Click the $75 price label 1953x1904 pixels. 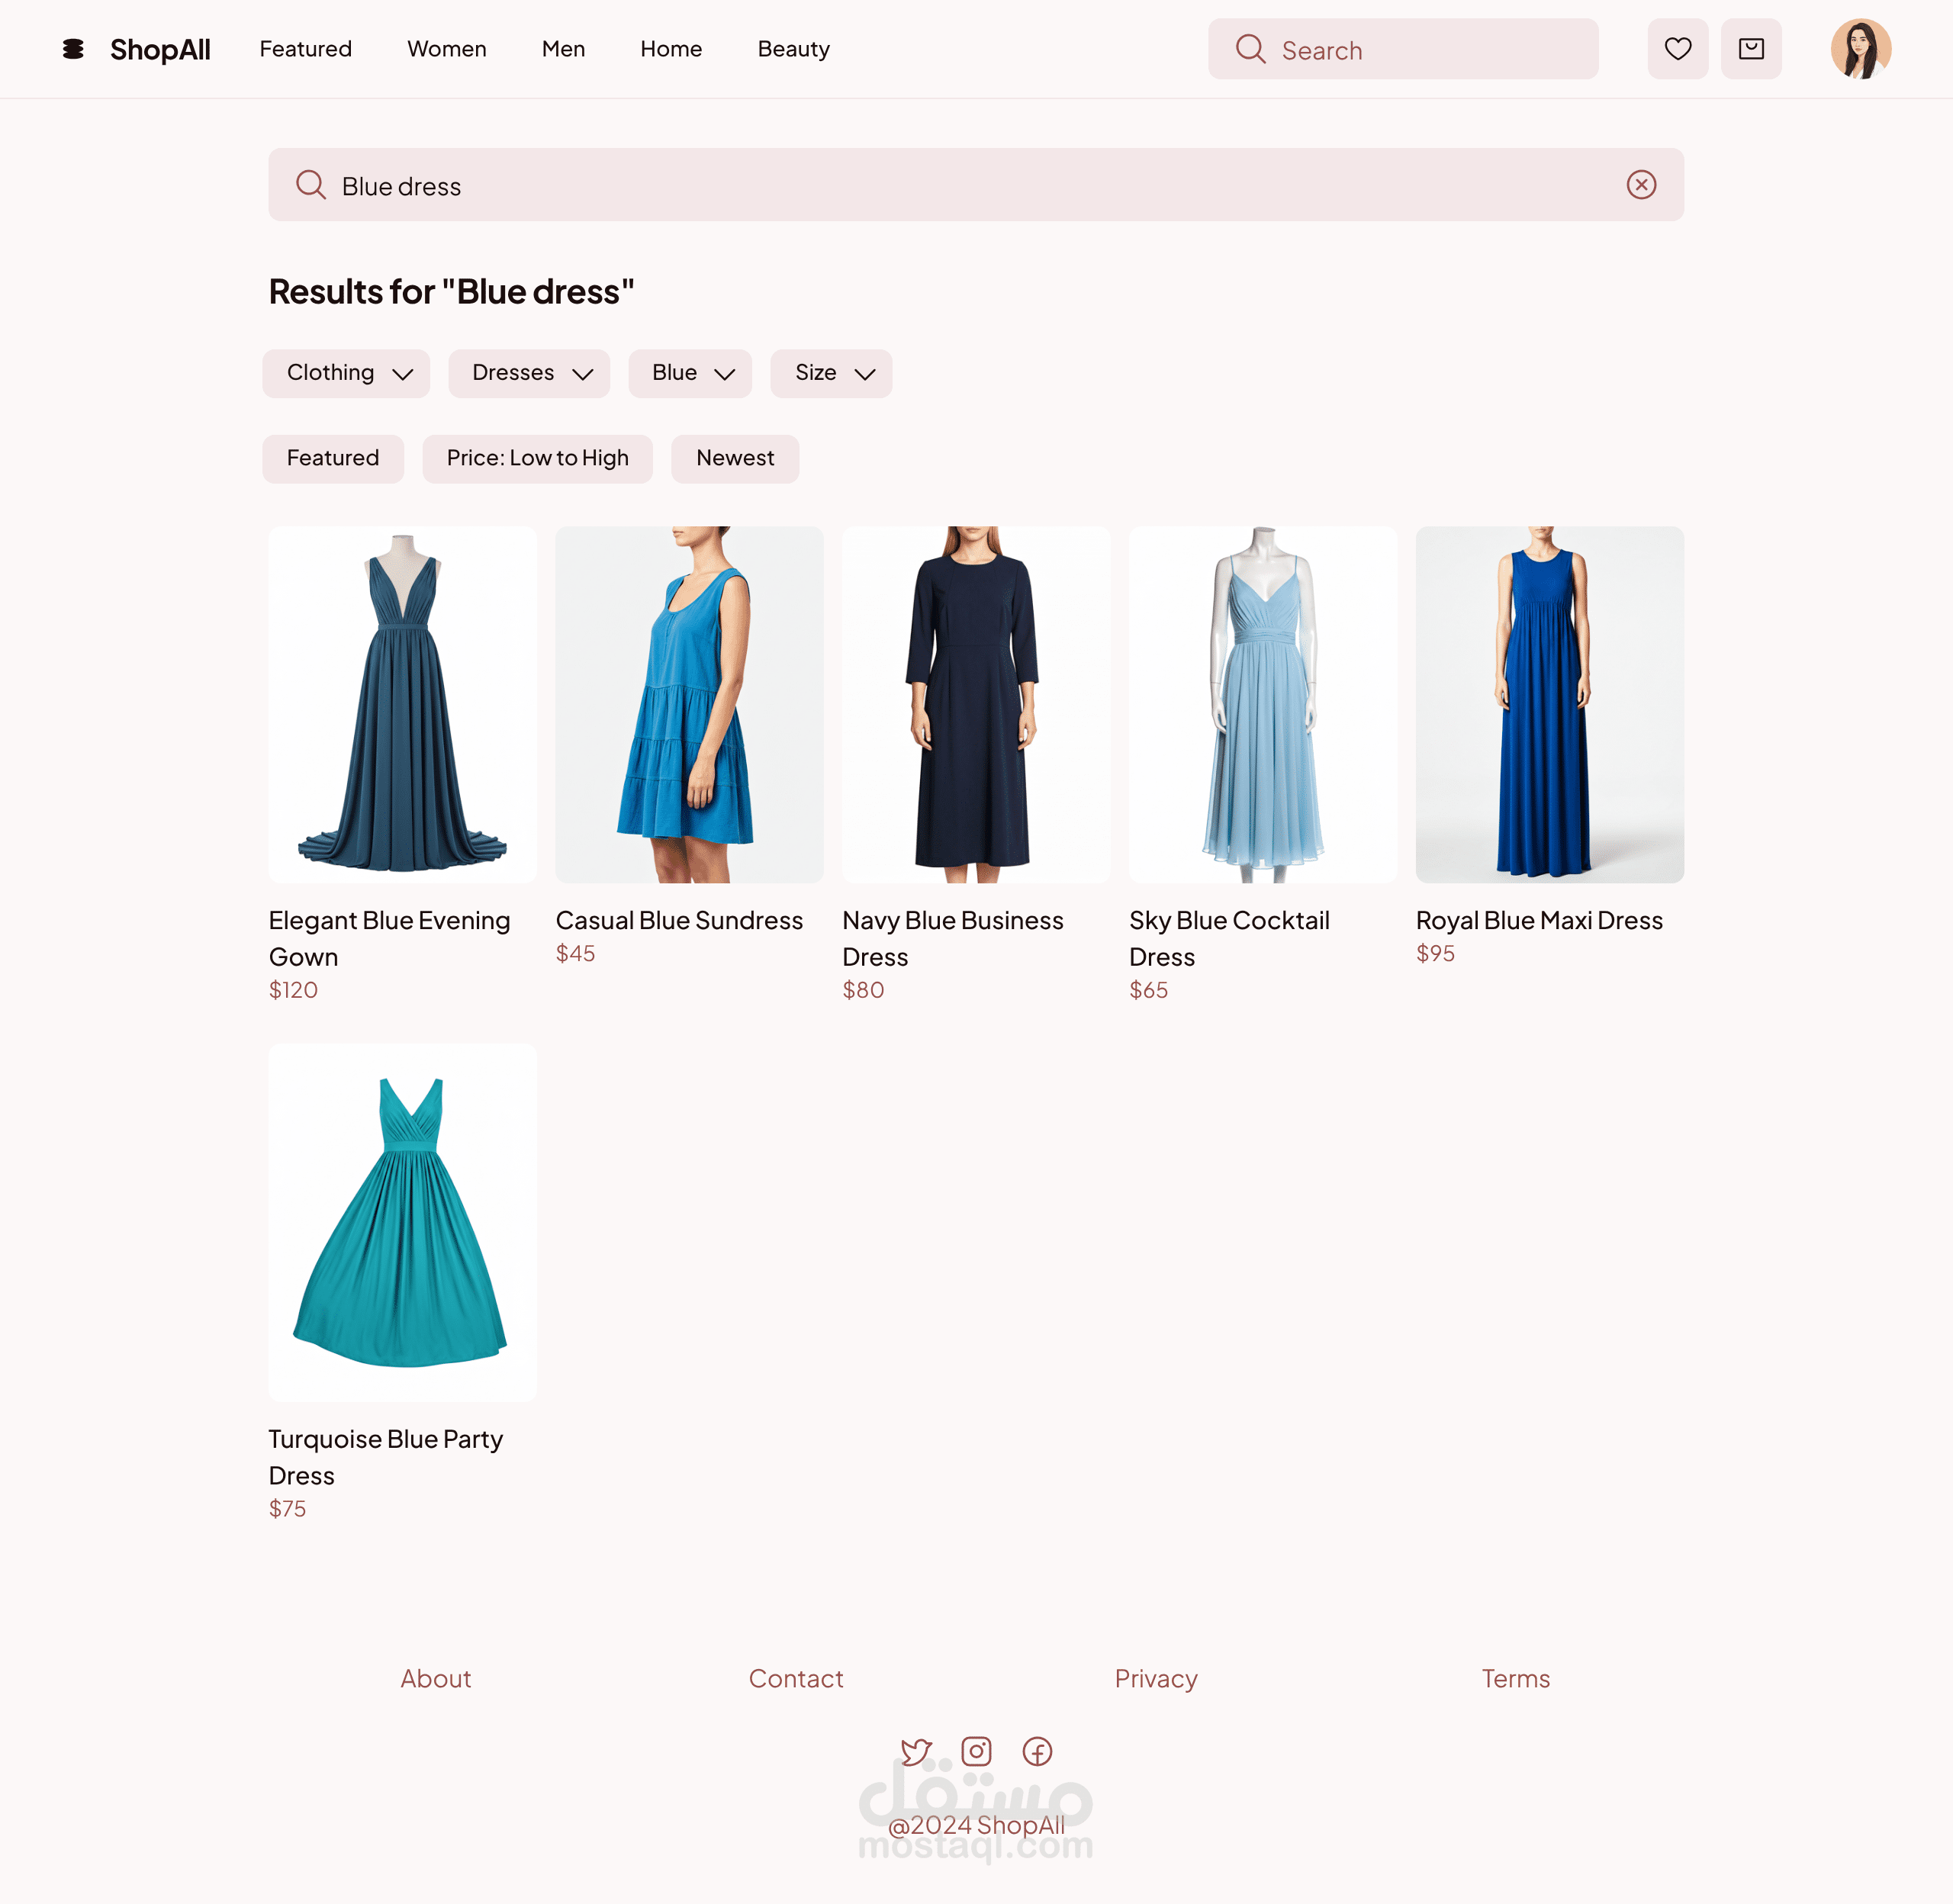pos(287,1509)
